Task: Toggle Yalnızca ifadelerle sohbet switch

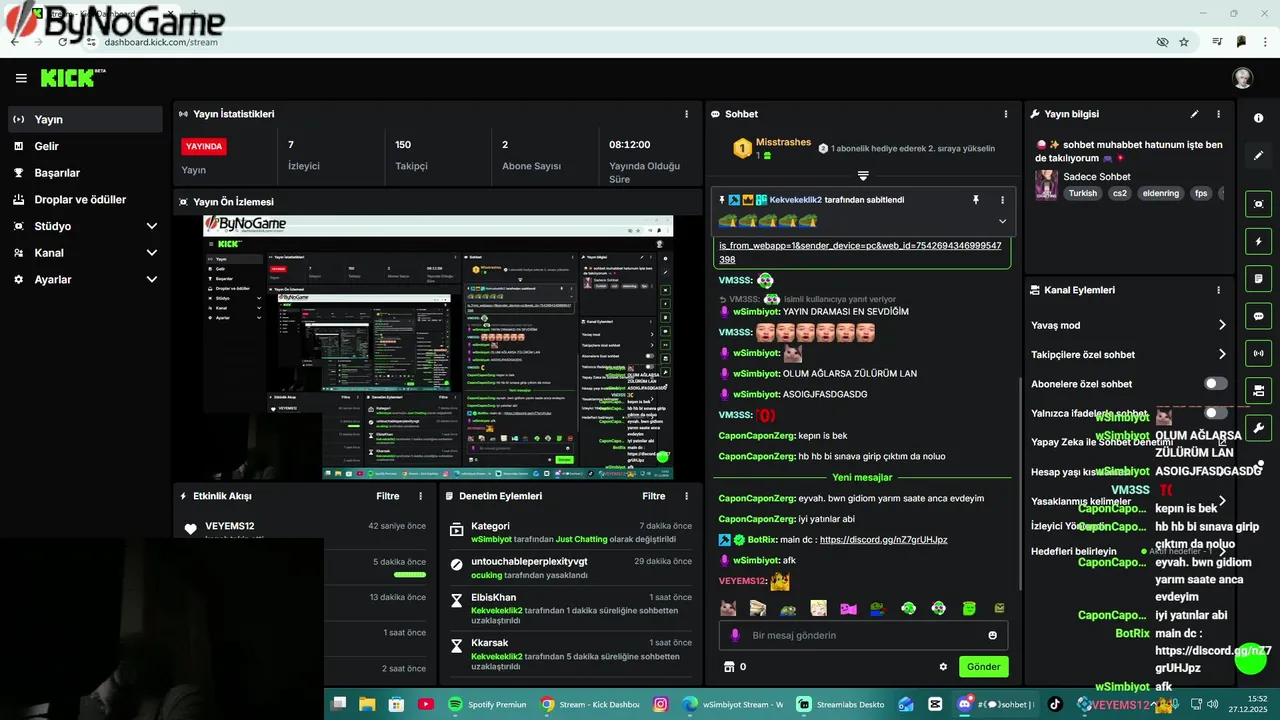Action: point(1215,413)
